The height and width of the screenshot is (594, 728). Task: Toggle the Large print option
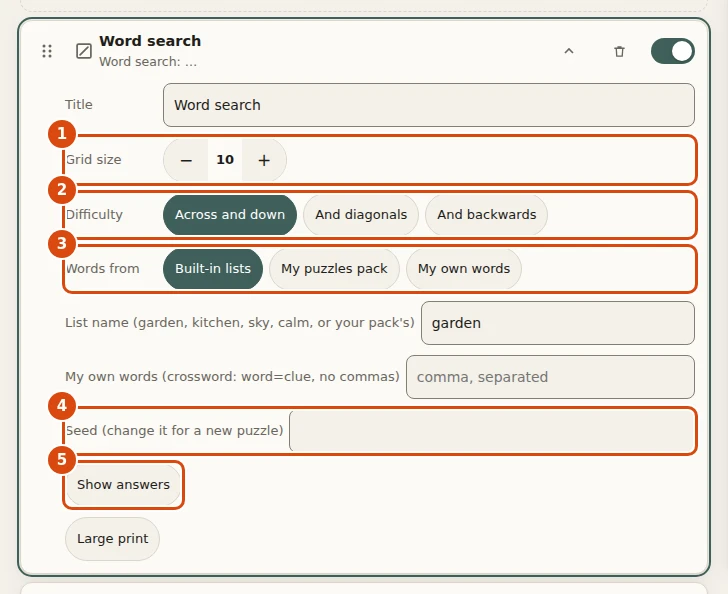[112, 539]
